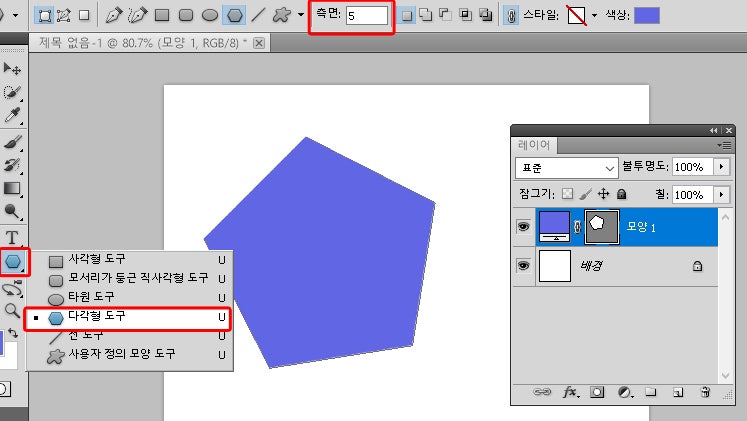Choose 사각형 도구 from the flyout

129,260
